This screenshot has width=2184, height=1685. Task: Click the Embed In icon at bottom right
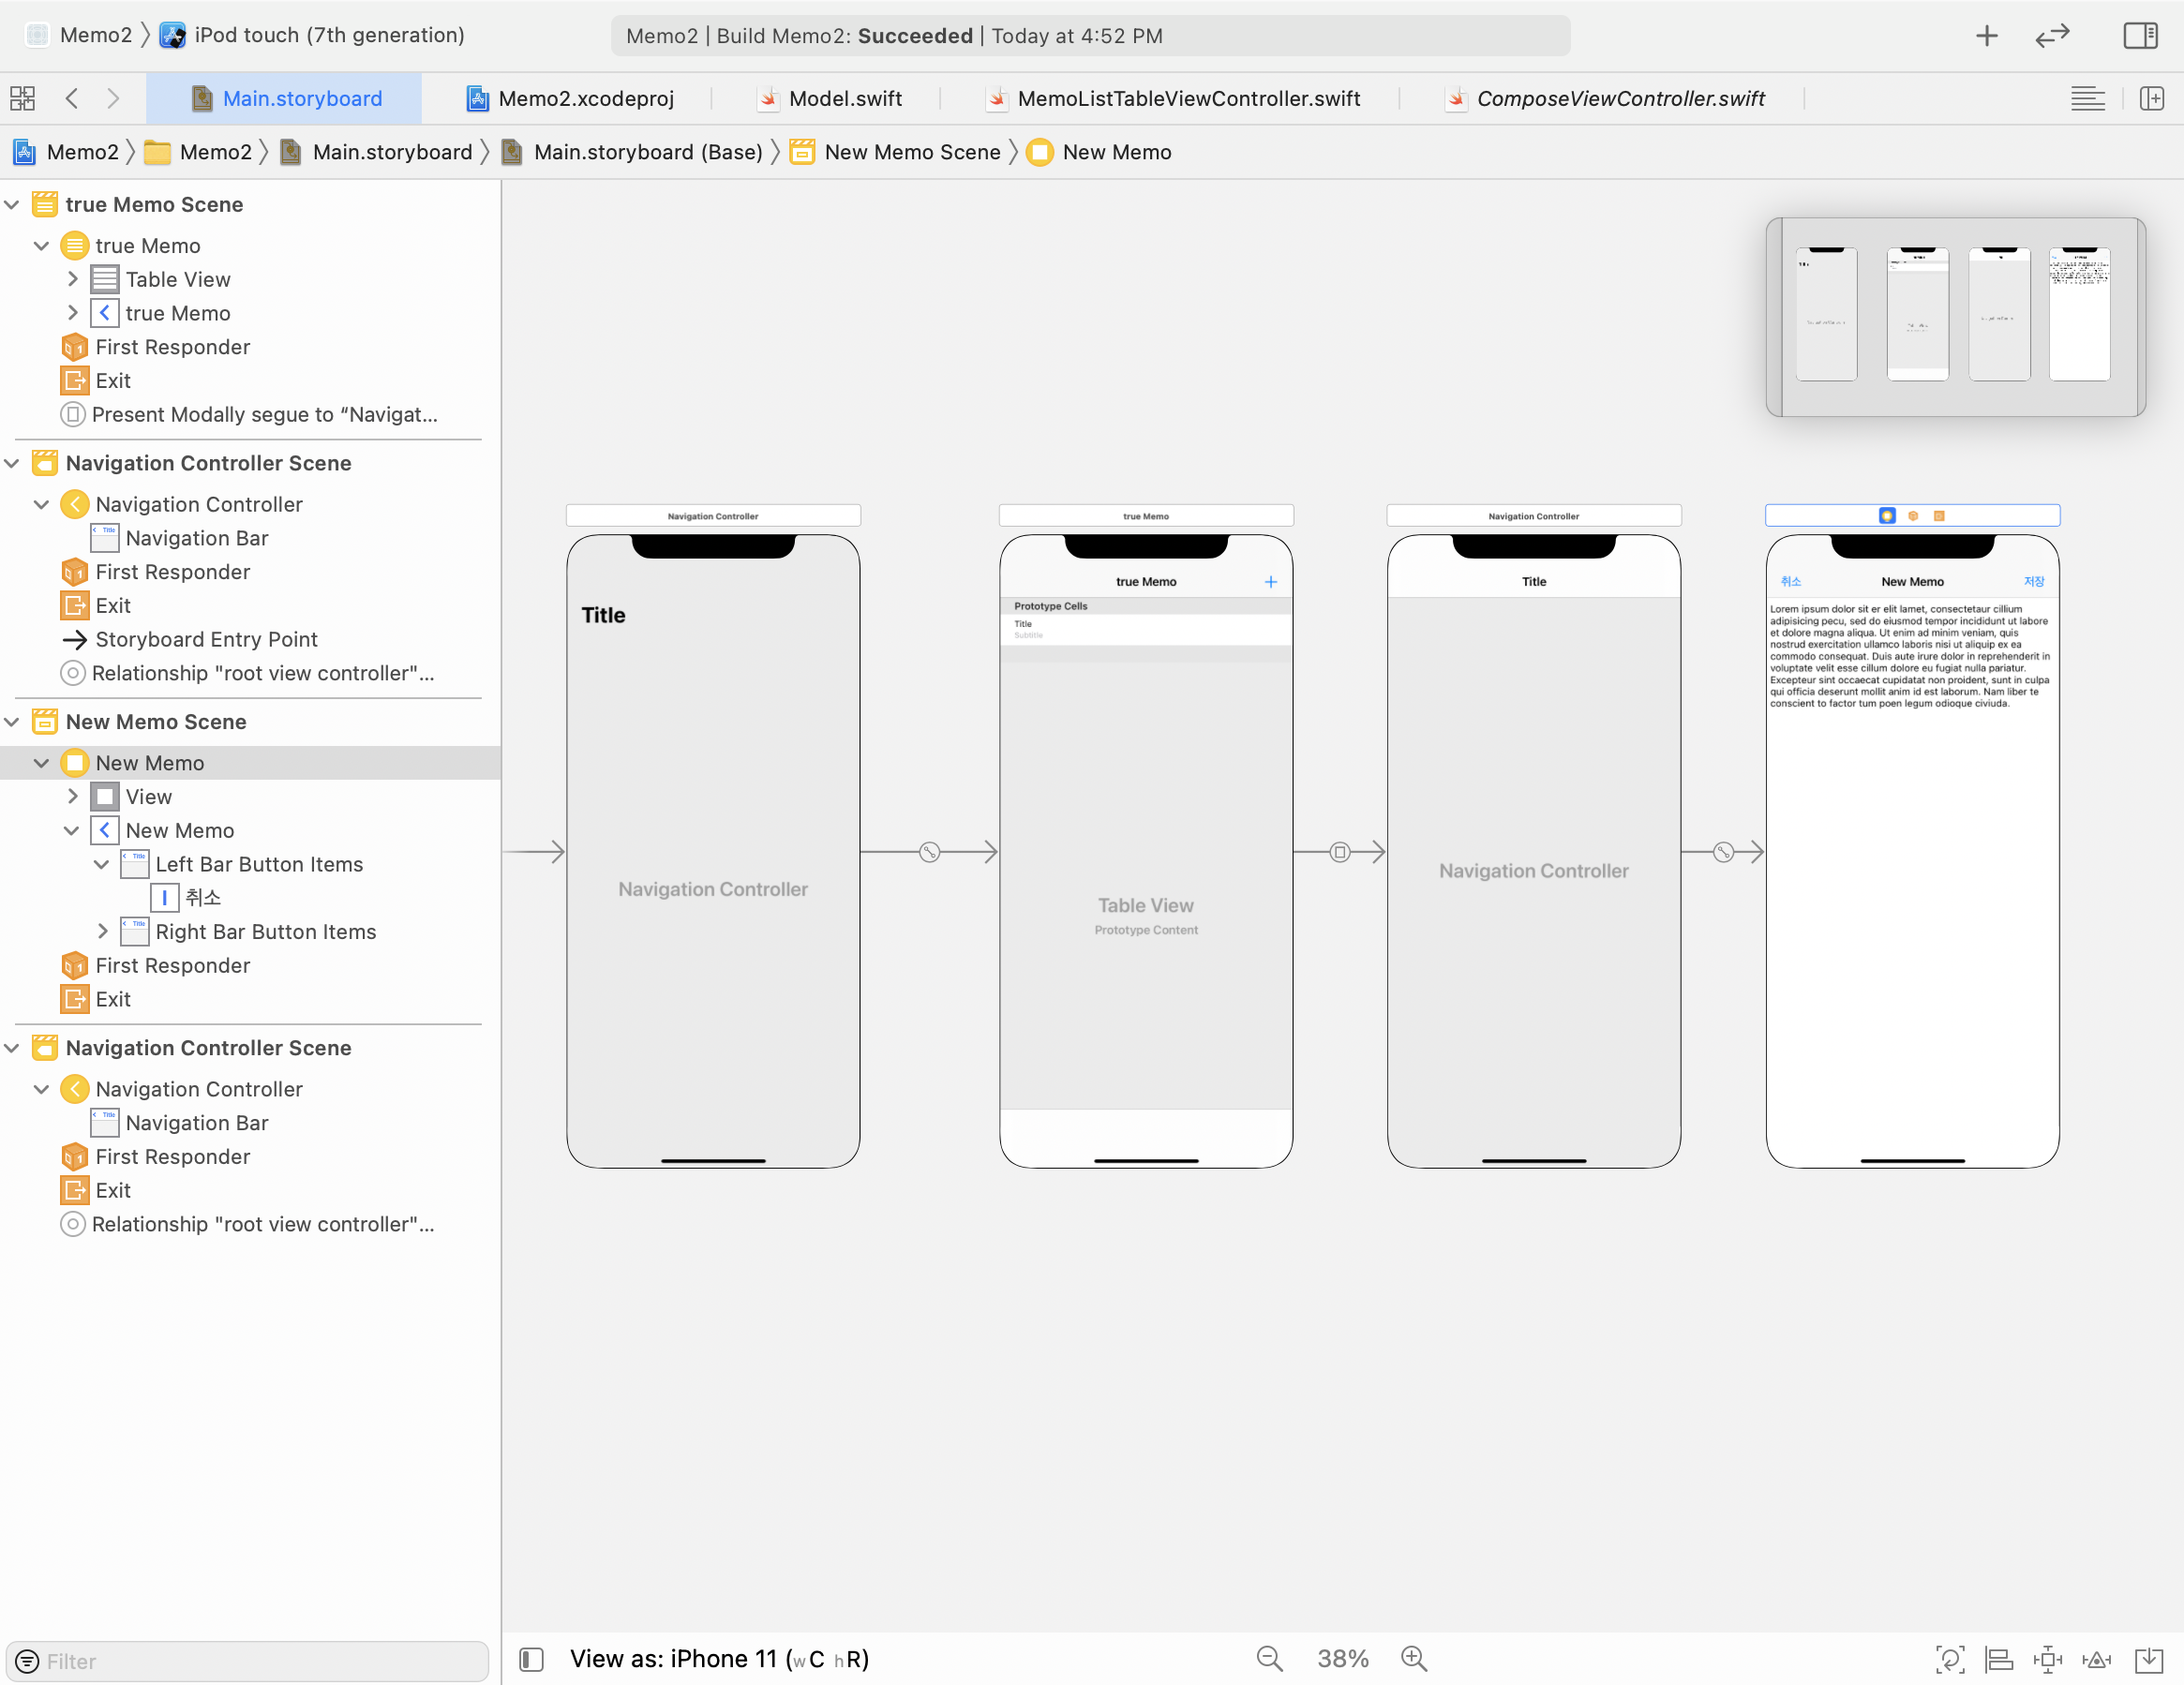pos(2148,1659)
